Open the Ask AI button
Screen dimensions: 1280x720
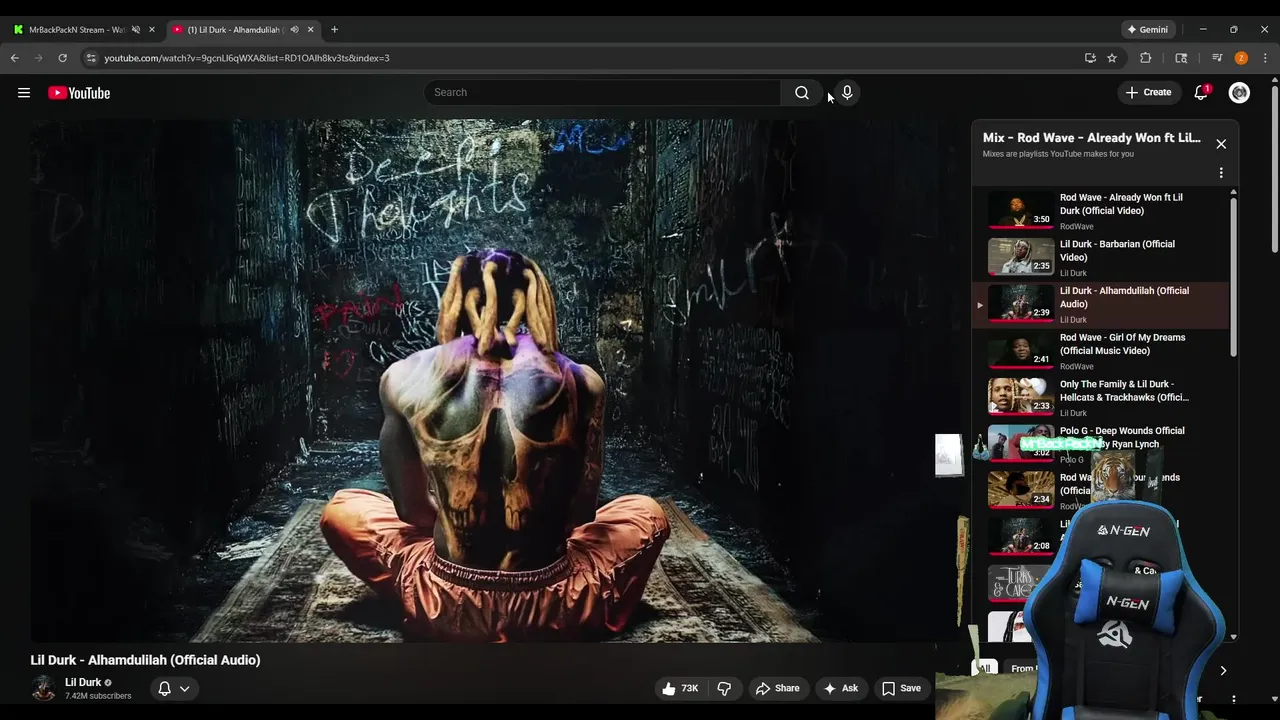coord(840,688)
